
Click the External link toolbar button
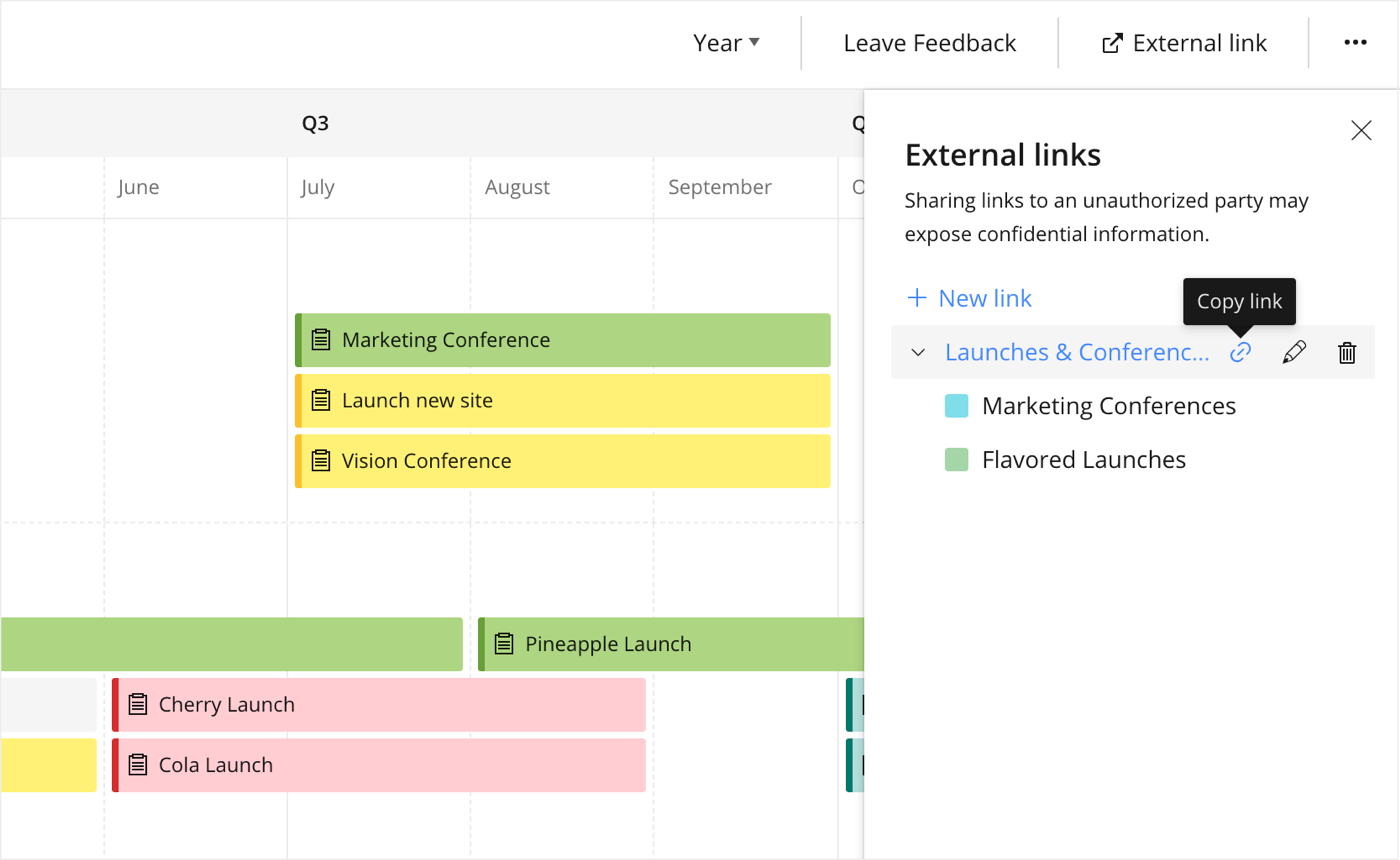(x=1184, y=43)
